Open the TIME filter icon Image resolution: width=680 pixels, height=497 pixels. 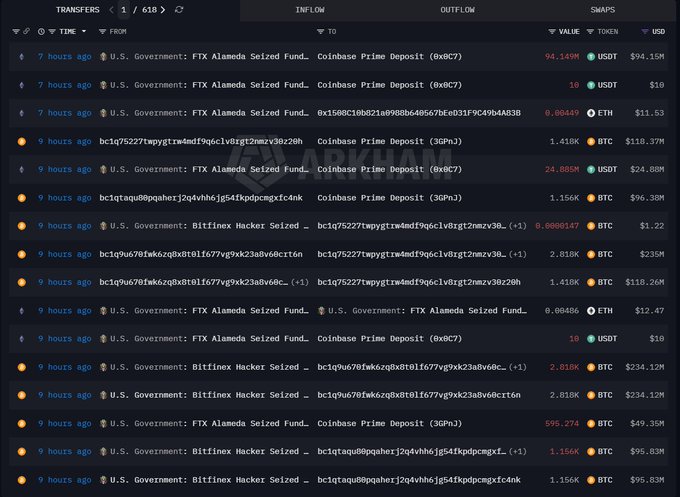tap(52, 32)
